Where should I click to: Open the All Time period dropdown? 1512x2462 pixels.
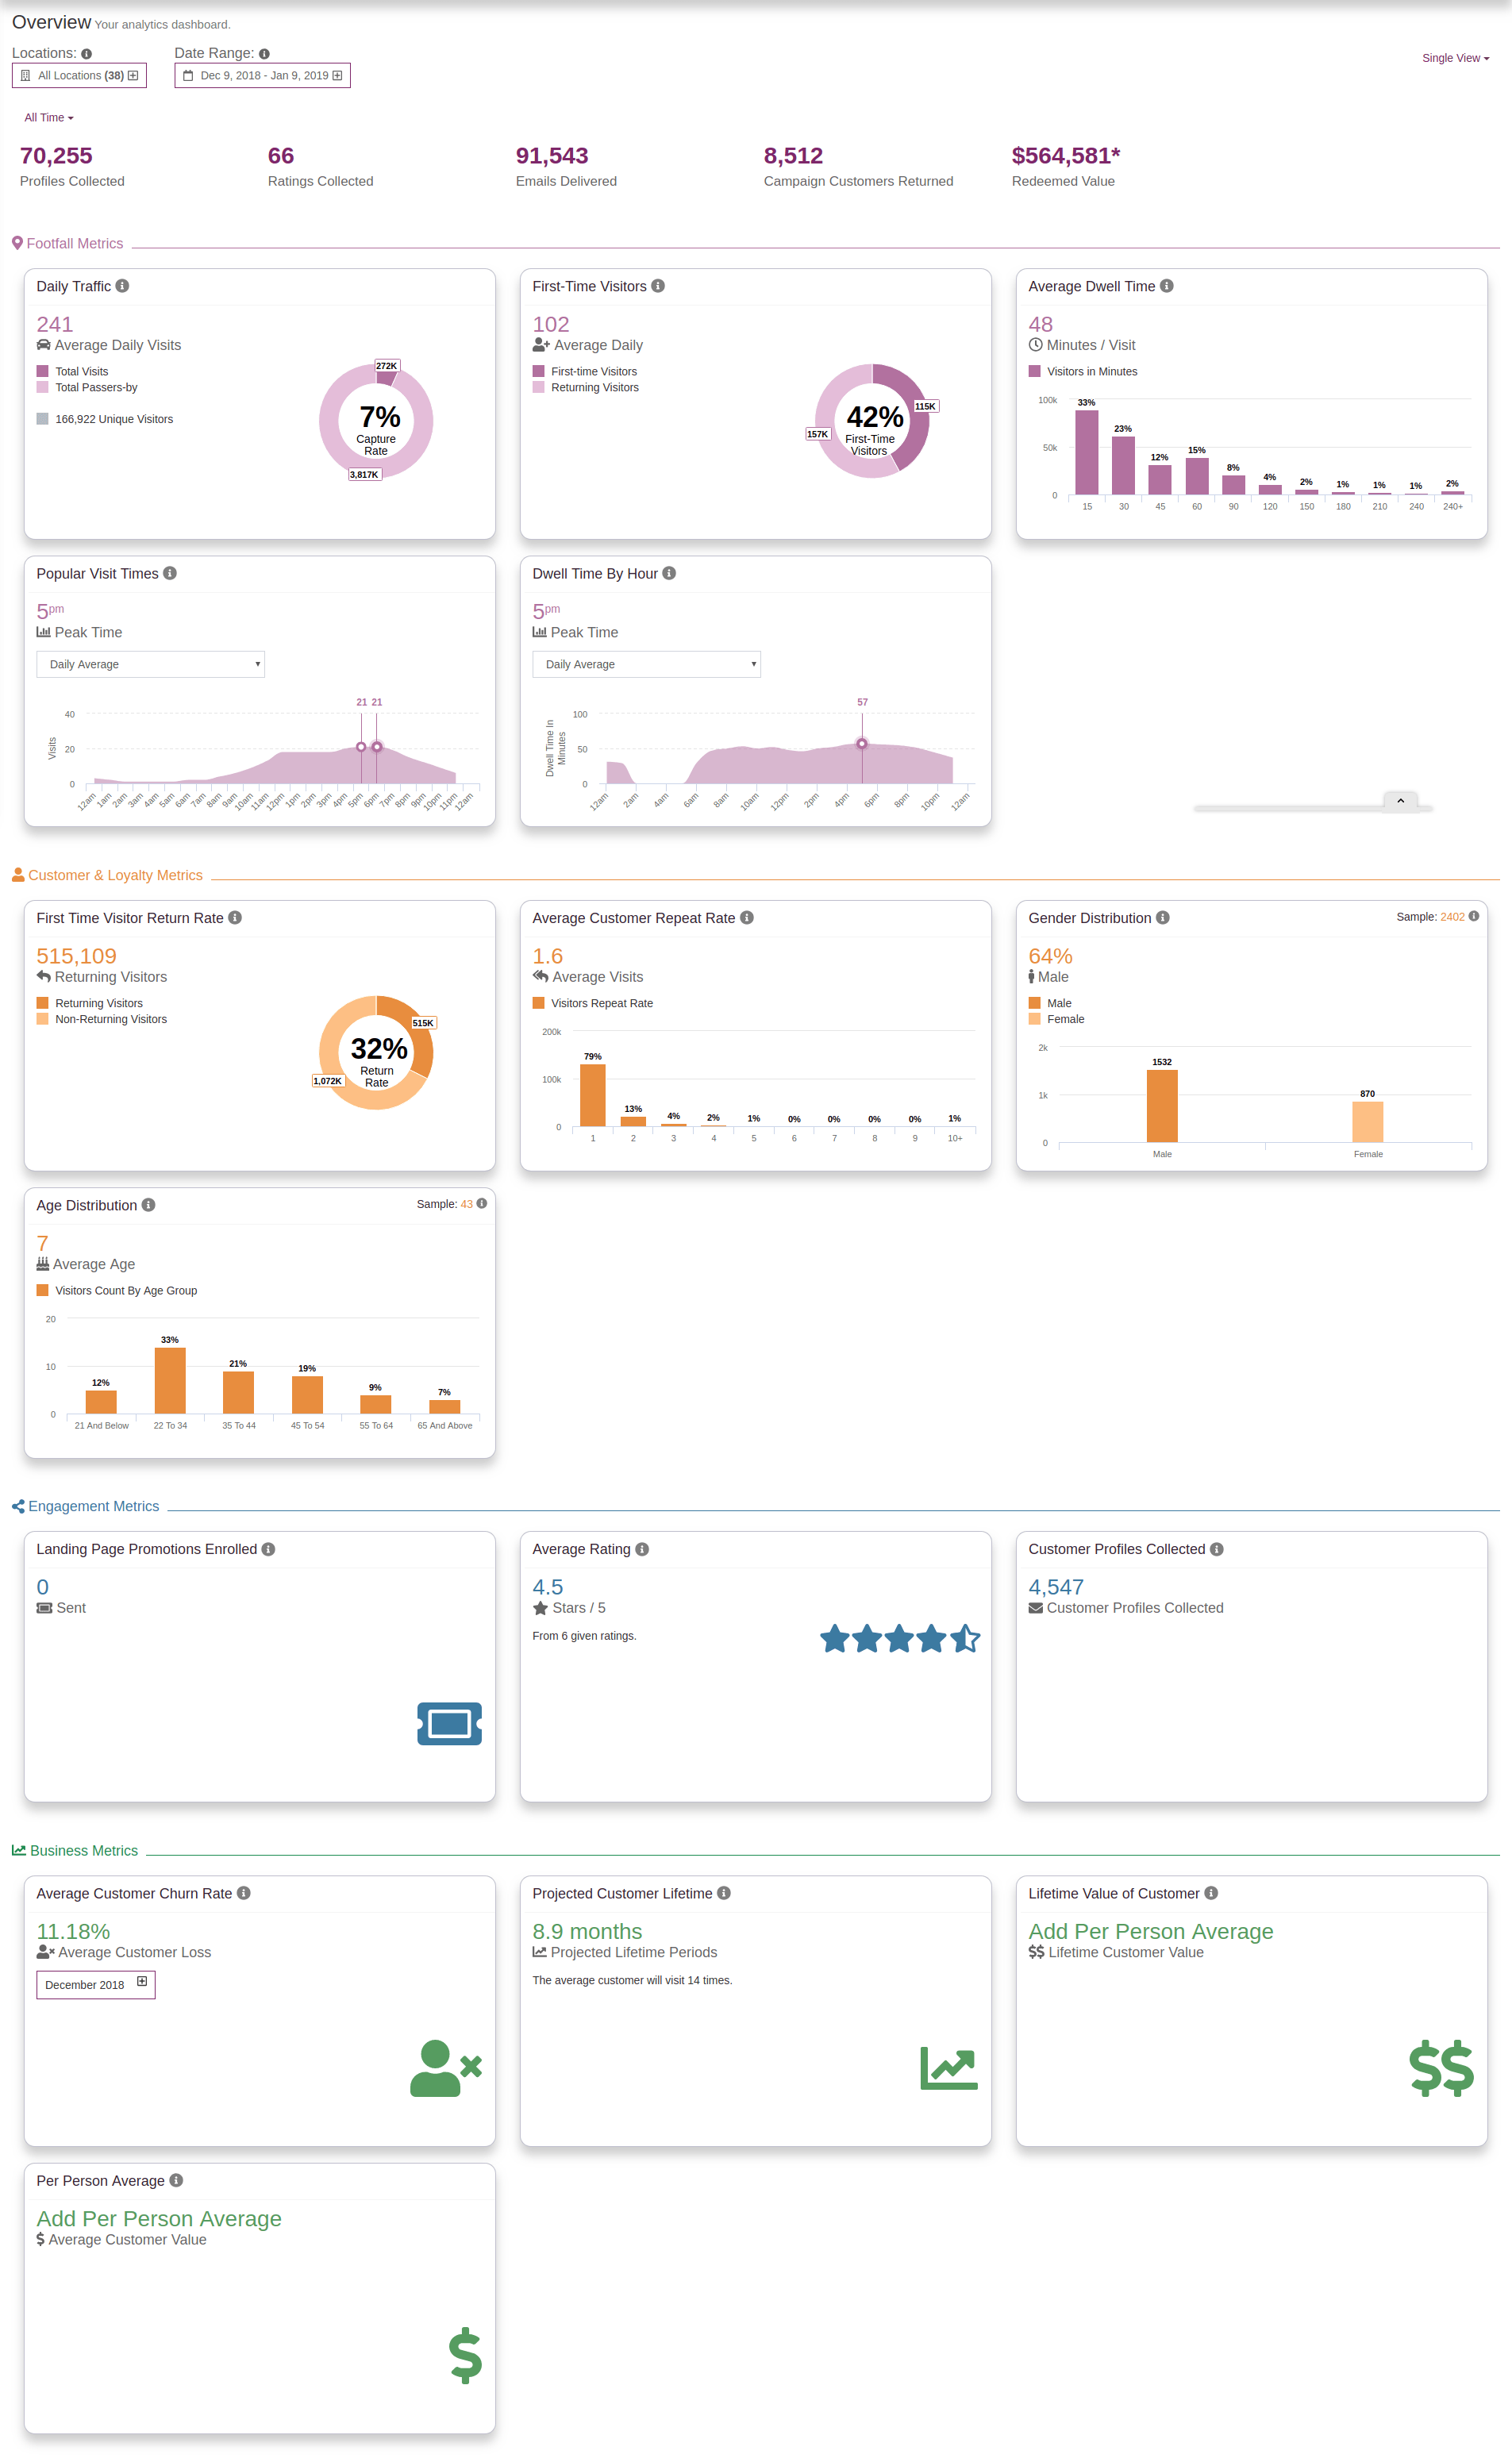coord(49,118)
